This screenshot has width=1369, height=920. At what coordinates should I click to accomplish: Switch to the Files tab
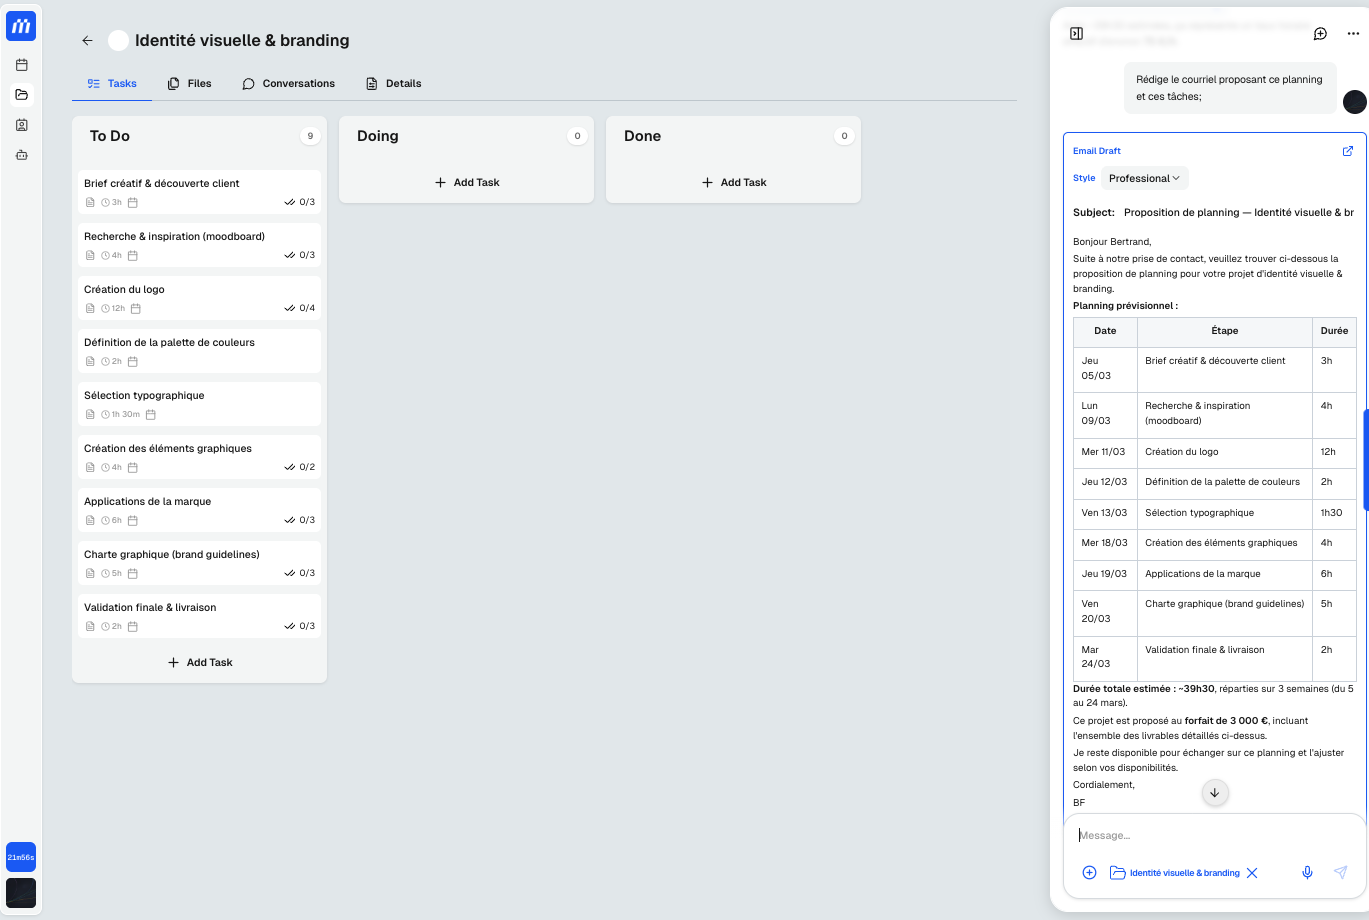coord(190,84)
